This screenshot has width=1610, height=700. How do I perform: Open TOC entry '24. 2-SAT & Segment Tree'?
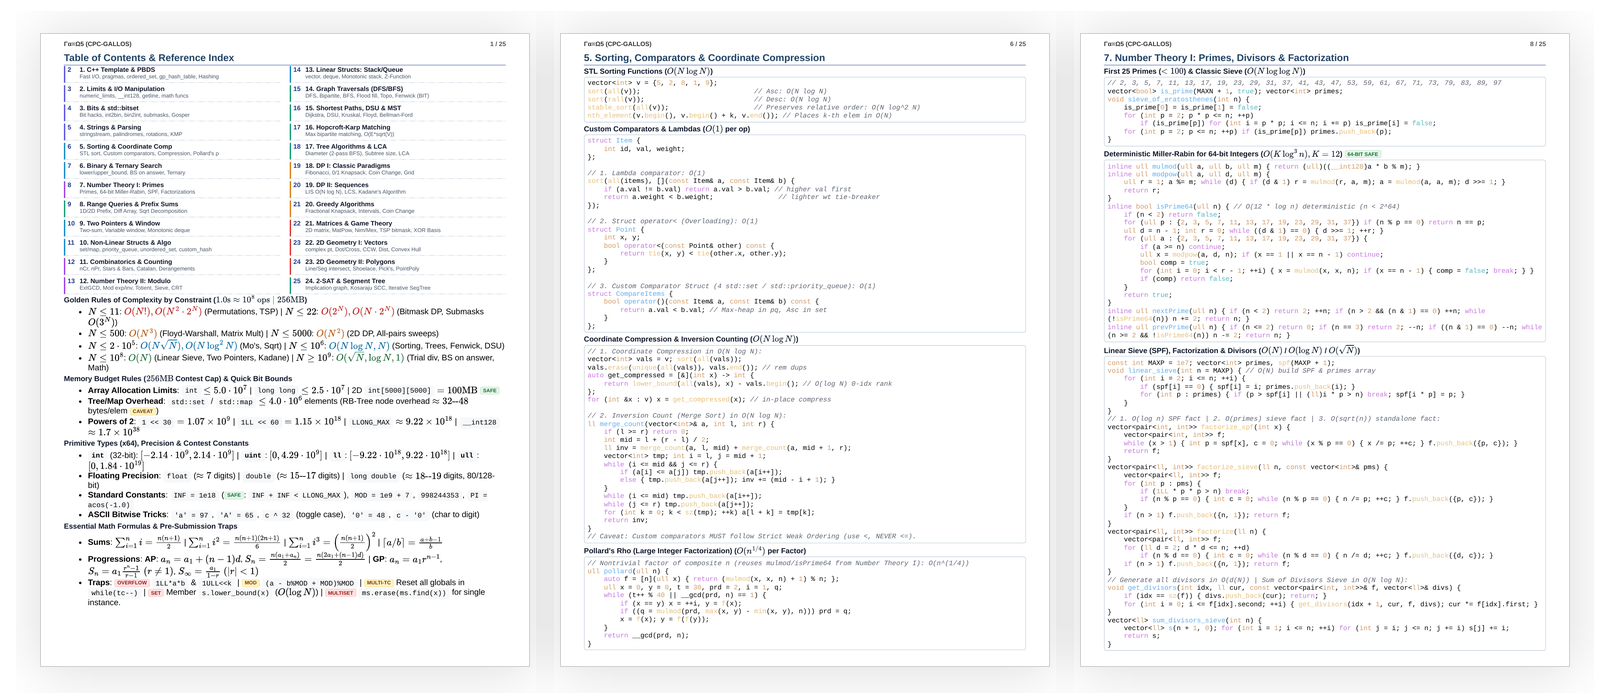[x=345, y=281]
